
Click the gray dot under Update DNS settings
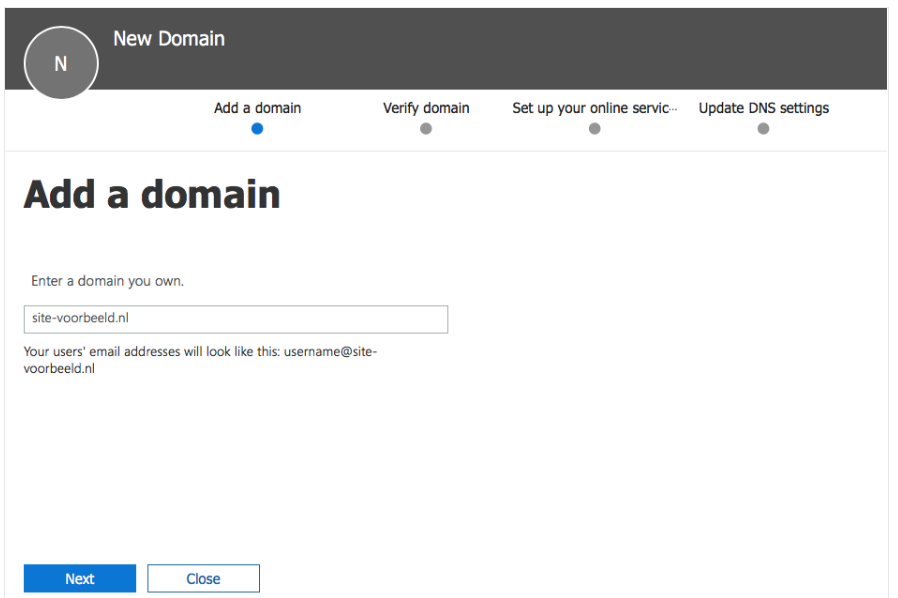point(763,128)
